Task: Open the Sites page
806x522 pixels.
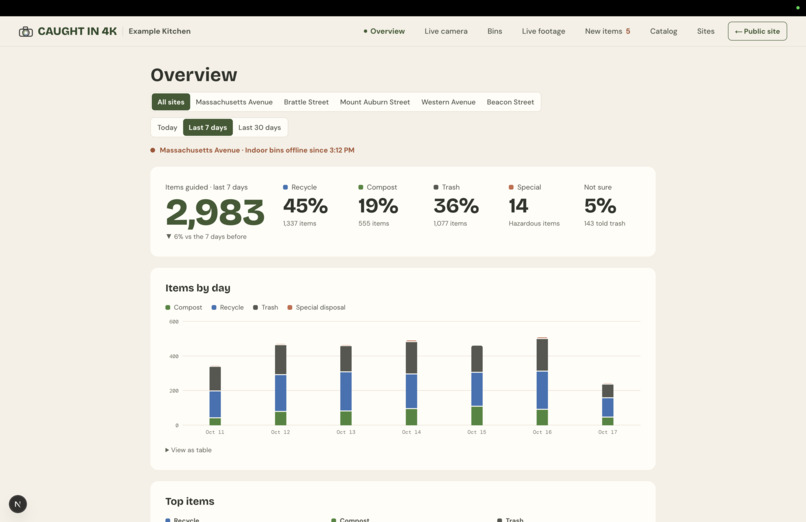Action: [x=705, y=31]
